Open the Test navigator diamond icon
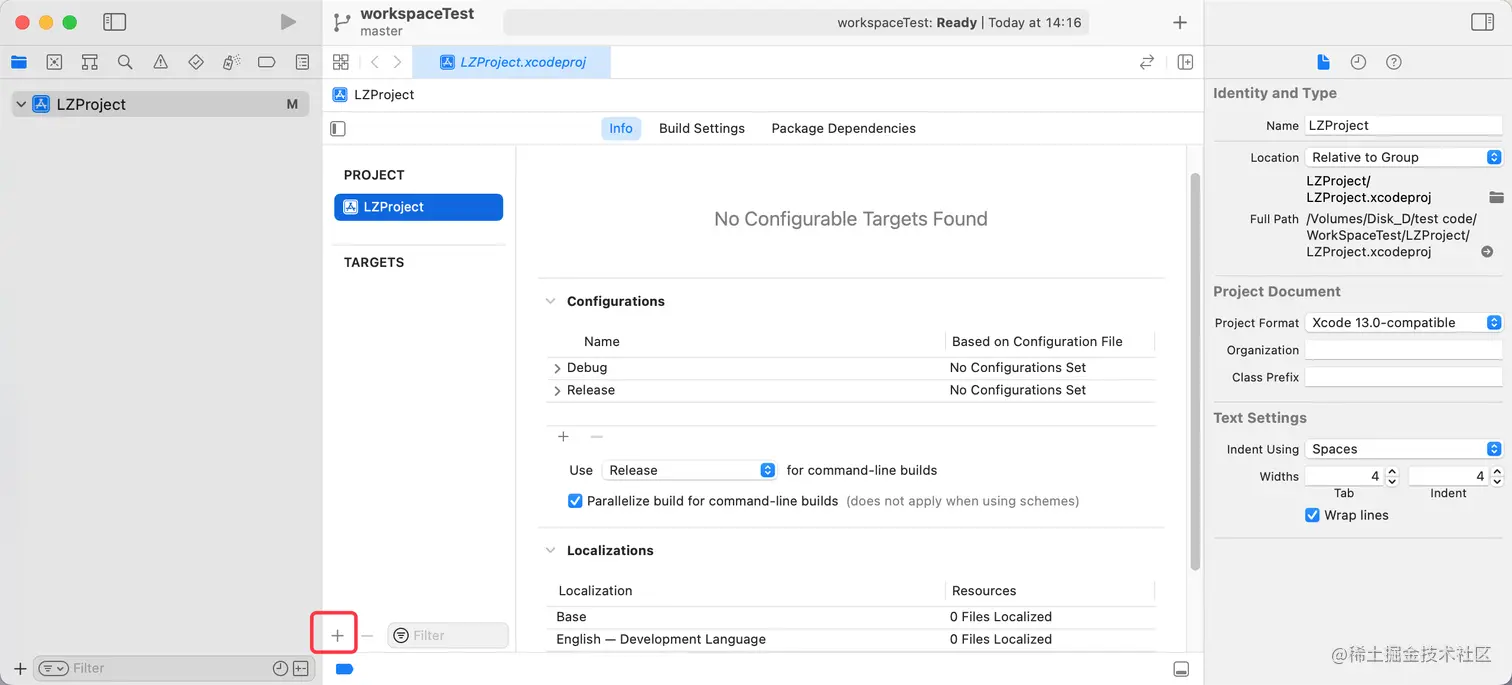Image resolution: width=1512 pixels, height=685 pixels. click(x=196, y=62)
